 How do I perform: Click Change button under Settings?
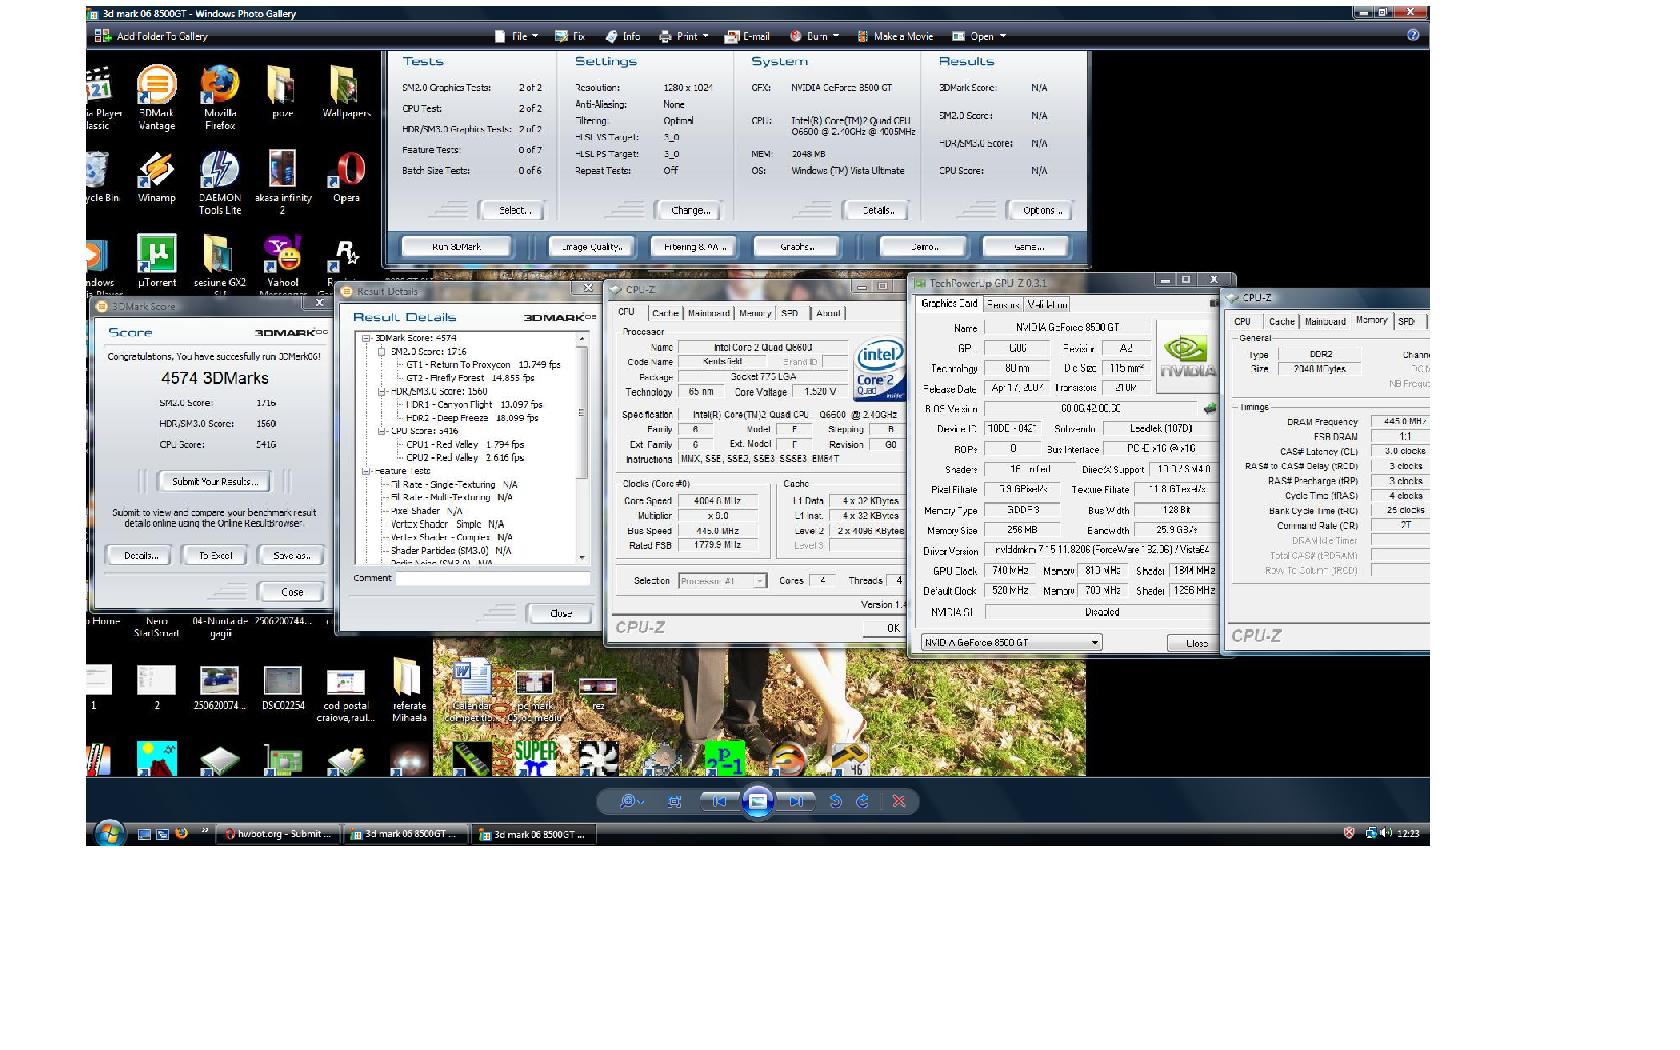pos(689,210)
